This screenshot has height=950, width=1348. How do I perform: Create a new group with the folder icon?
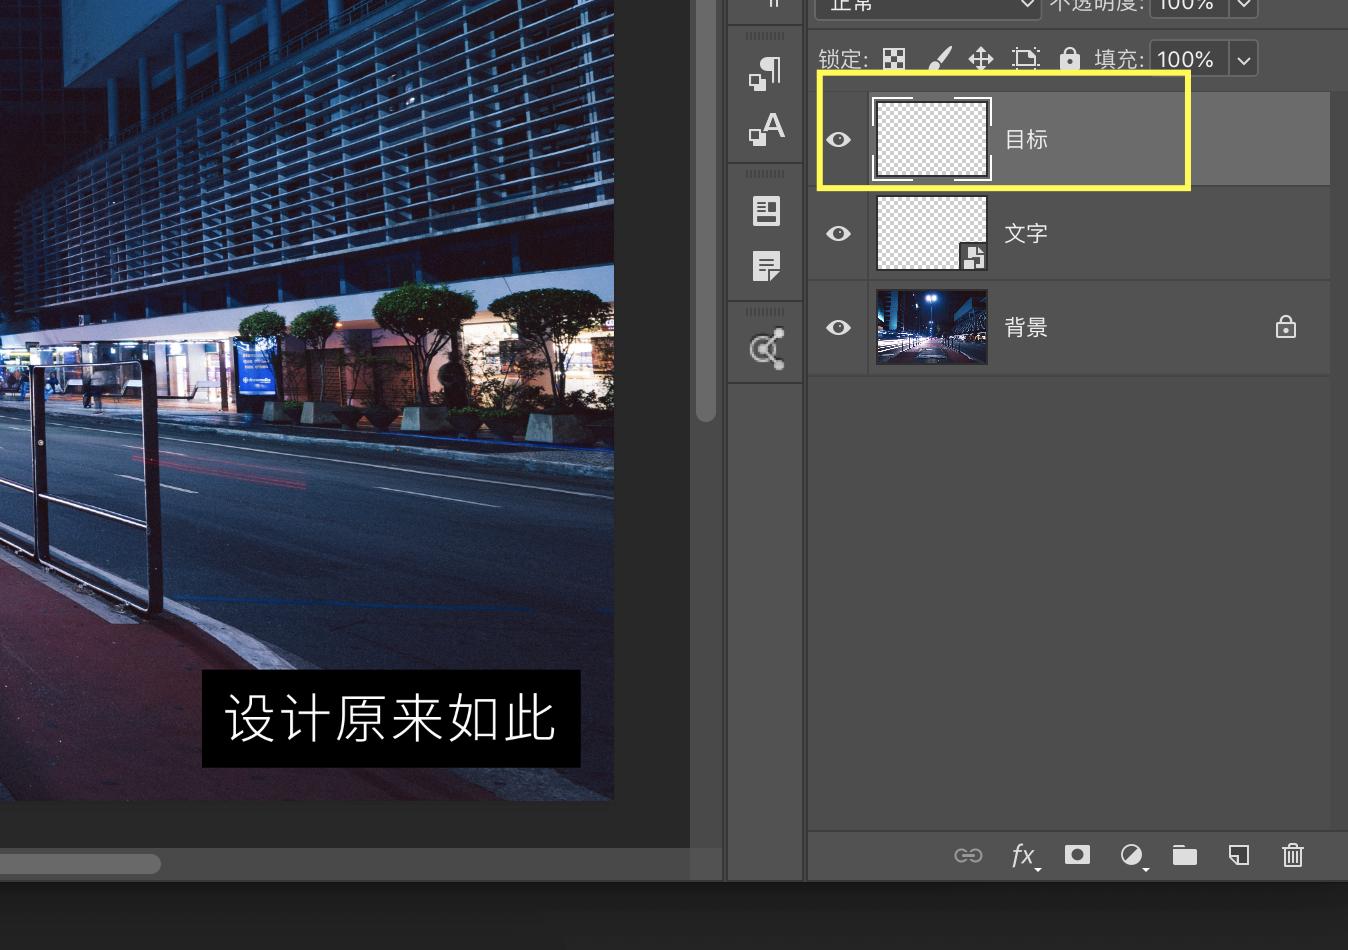pyautogui.click(x=1185, y=855)
